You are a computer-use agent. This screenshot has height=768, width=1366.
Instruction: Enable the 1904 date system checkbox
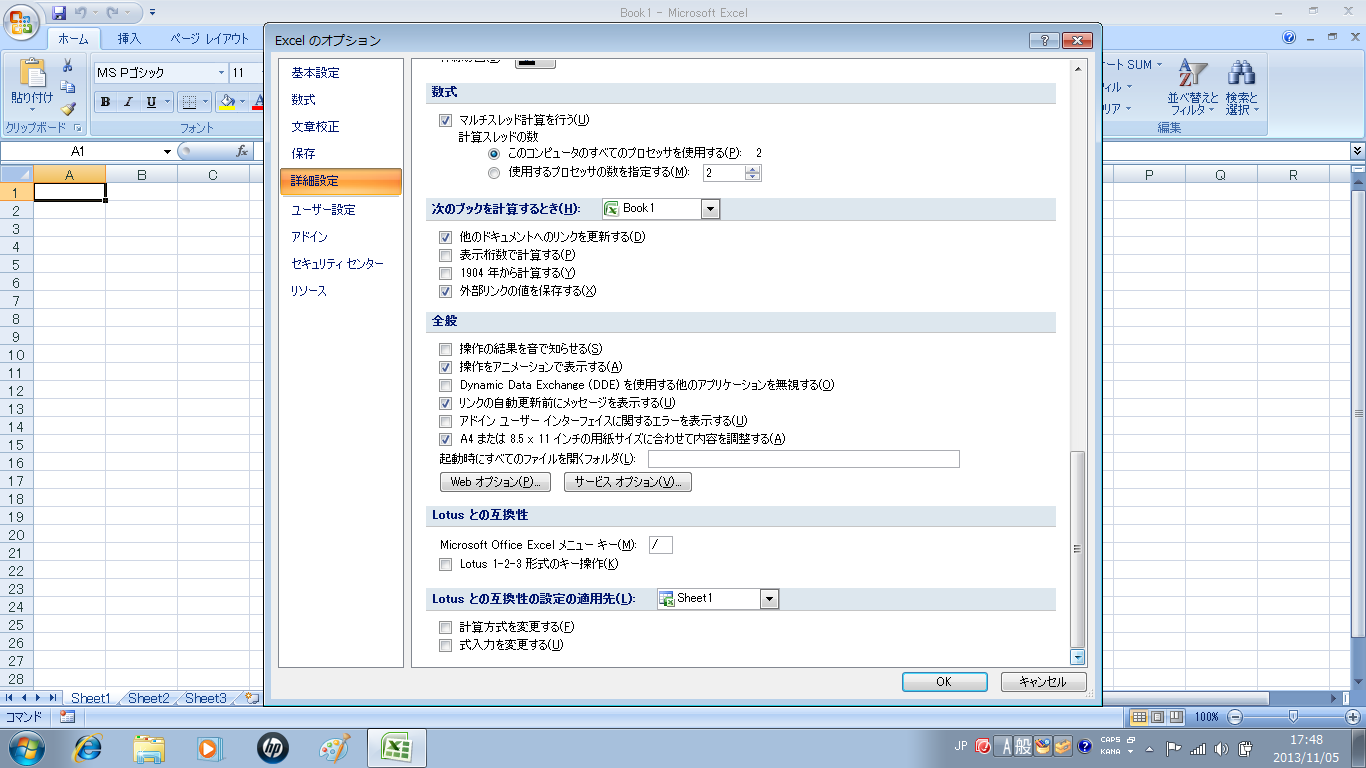point(446,273)
